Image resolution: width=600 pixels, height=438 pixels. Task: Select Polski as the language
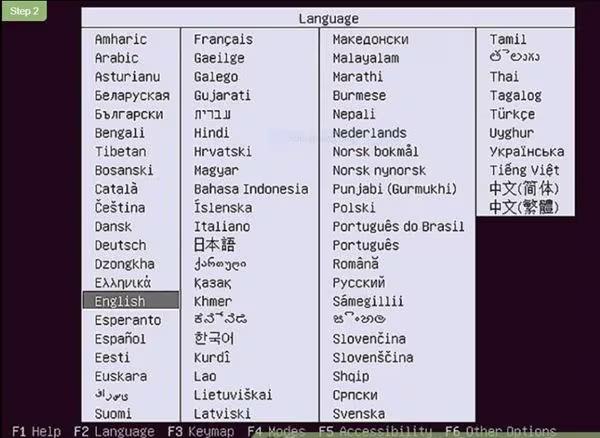pyautogui.click(x=354, y=208)
